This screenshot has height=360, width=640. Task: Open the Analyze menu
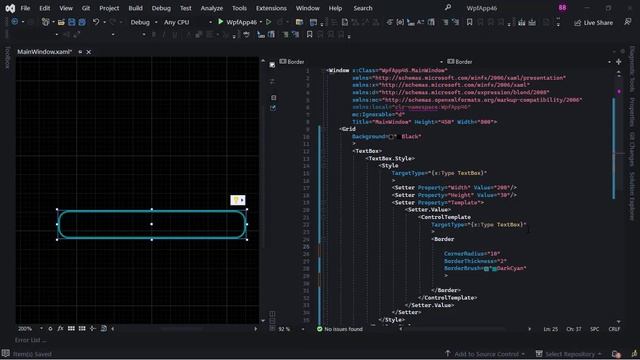click(x=211, y=8)
